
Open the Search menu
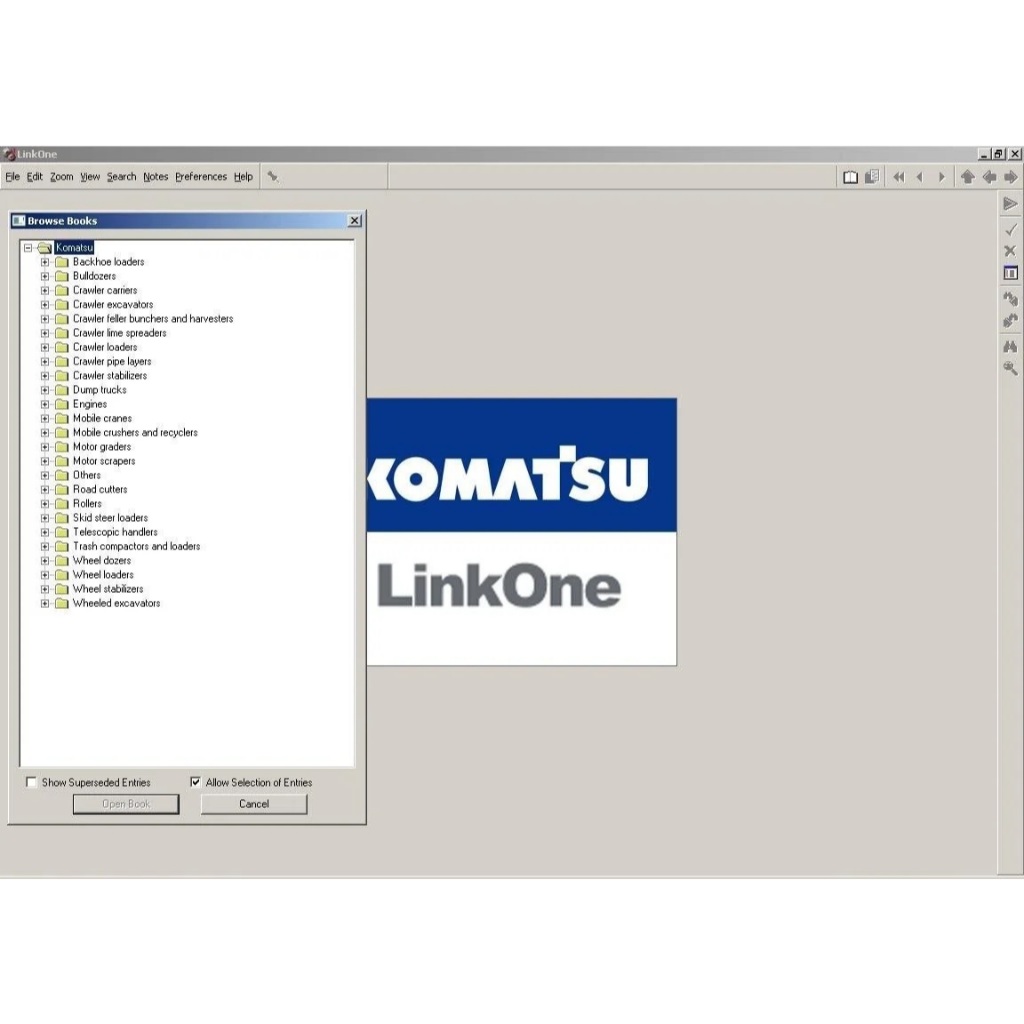pyautogui.click(x=120, y=176)
